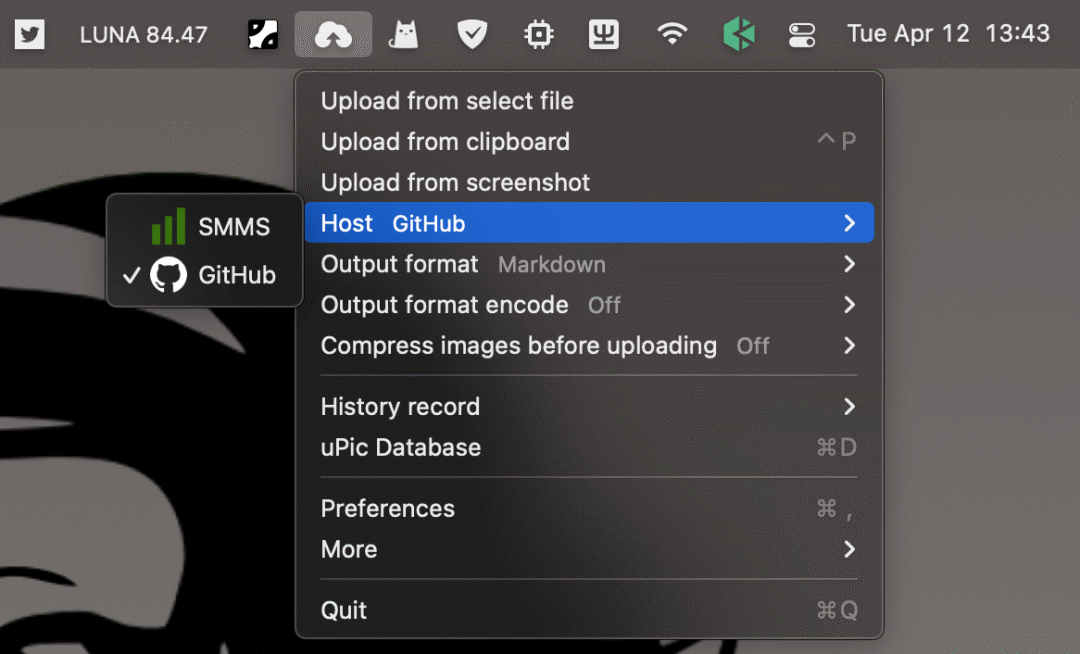The height and width of the screenshot is (654, 1080).
Task: Click the GitHub octocat logo icon
Action: pyautogui.click(x=169, y=275)
